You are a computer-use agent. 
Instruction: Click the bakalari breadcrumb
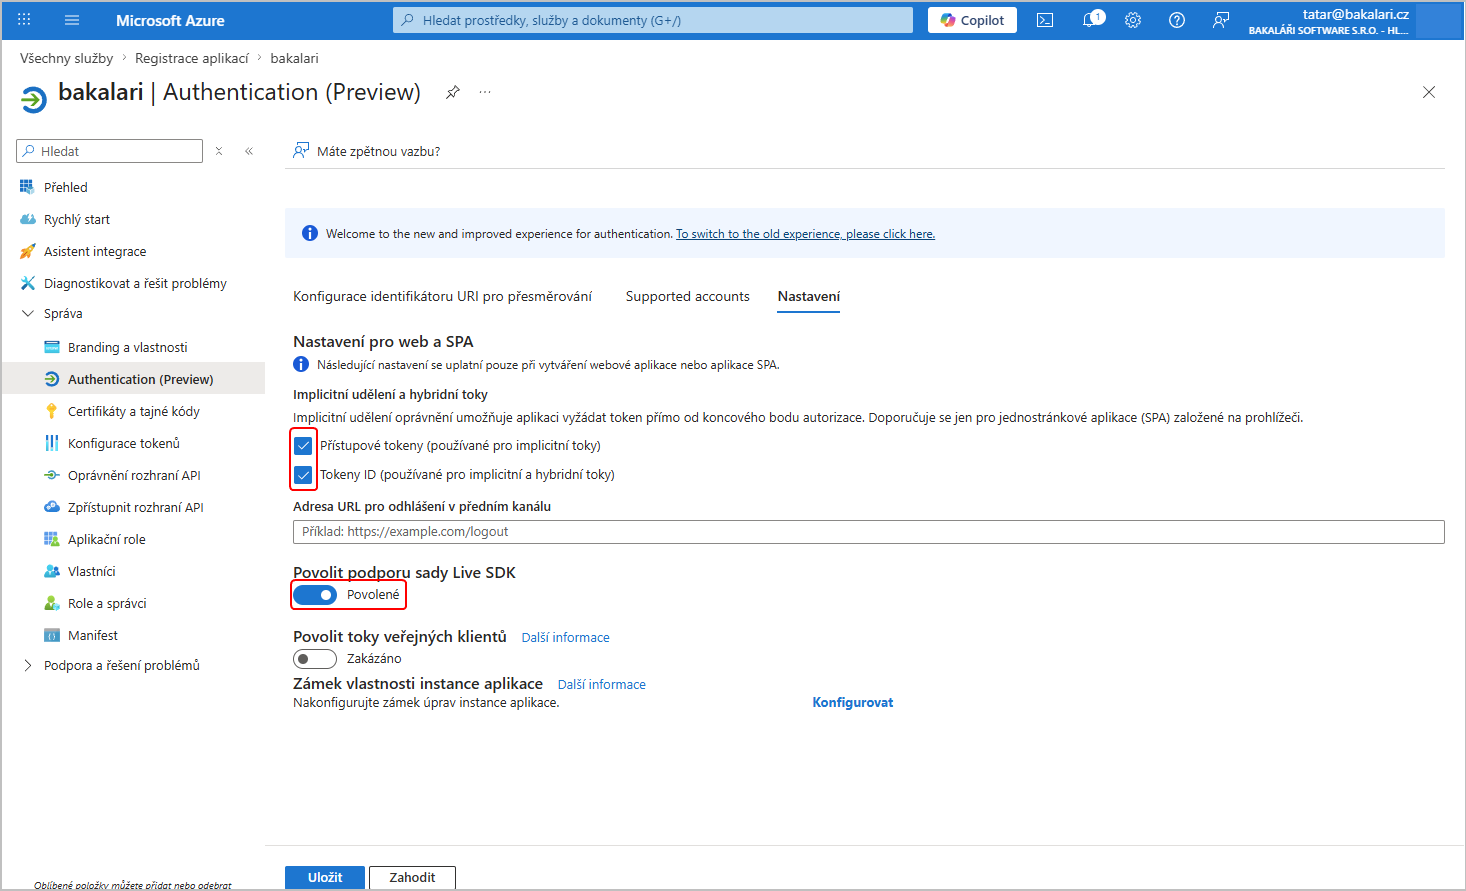(294, 58)
